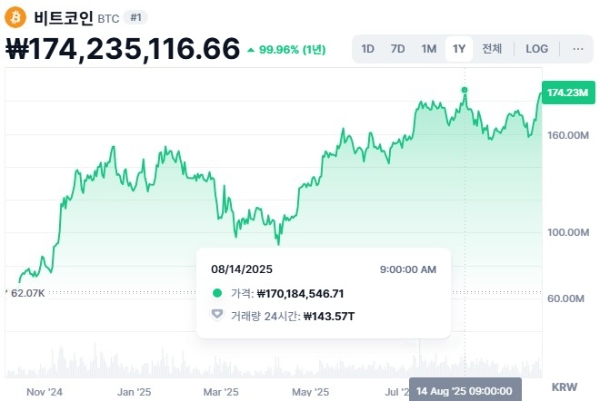Click the ₩174,235,116.66 price text
The image size is (600, 401).
[x=122, y=48]
